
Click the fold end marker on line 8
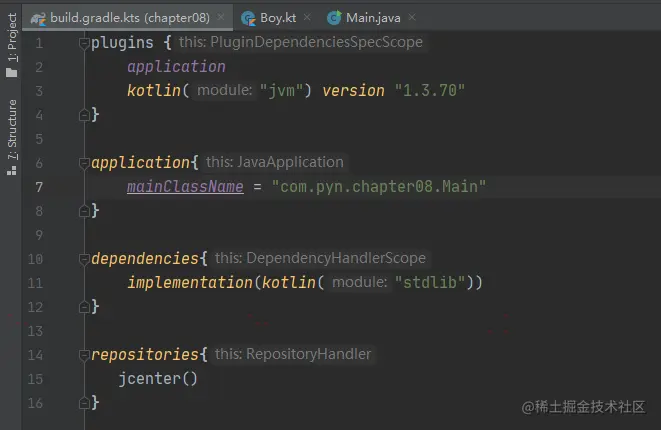(x=84, y=211)
